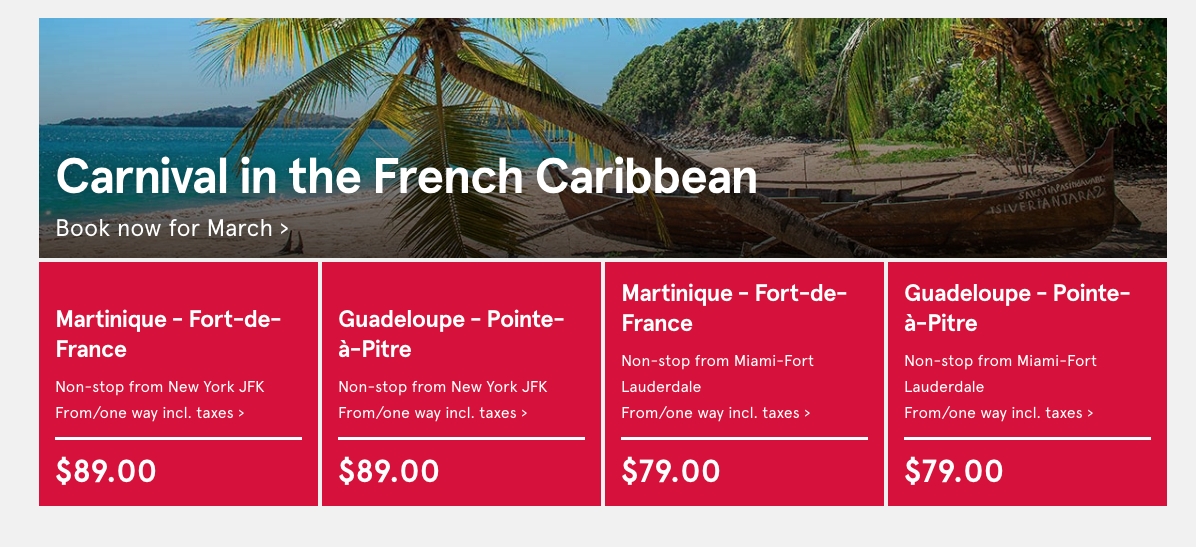Select Guadeloupe card from New York JFK
Screen dimensions: 1196x547
click(461, 384)
